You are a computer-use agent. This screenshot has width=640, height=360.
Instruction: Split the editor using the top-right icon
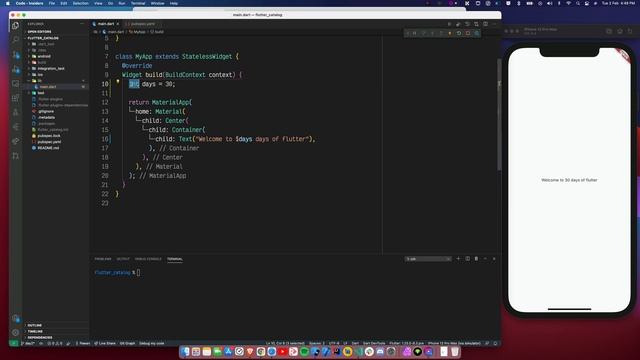[485, 24]
